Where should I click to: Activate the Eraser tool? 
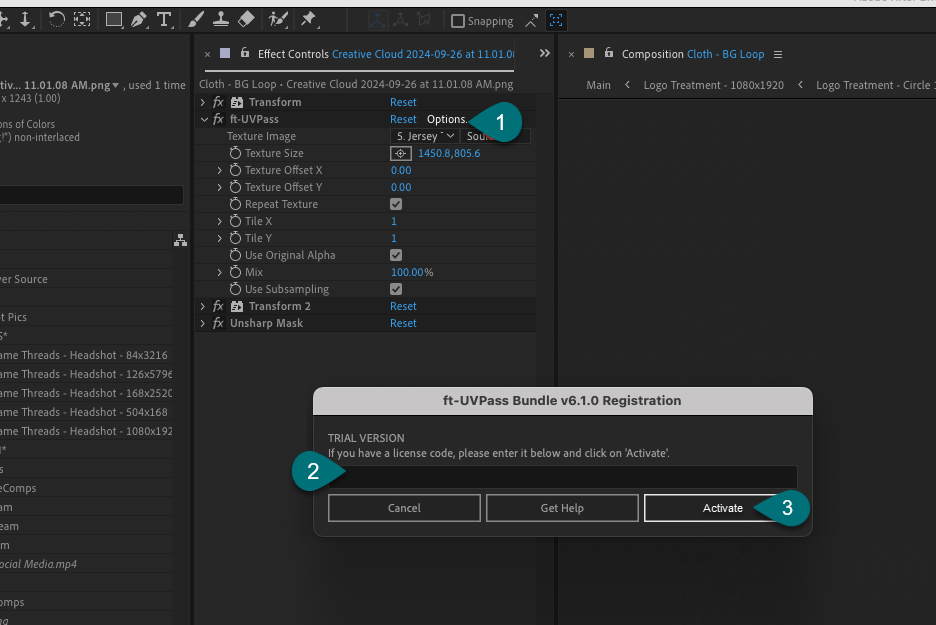[247, 20]
